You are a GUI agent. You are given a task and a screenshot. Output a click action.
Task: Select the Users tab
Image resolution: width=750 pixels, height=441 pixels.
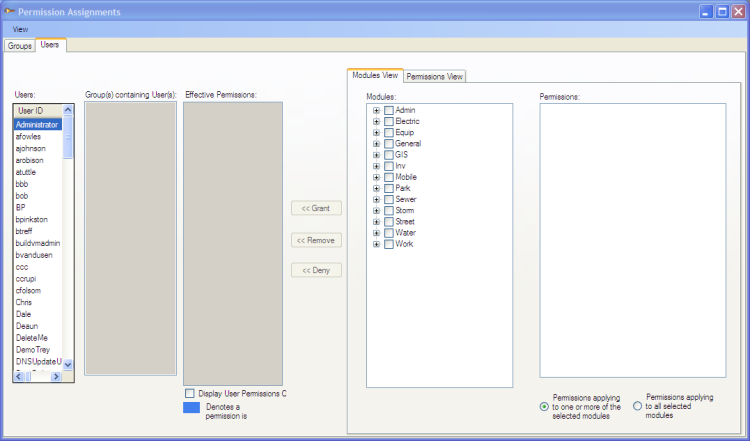click(50, 44)
